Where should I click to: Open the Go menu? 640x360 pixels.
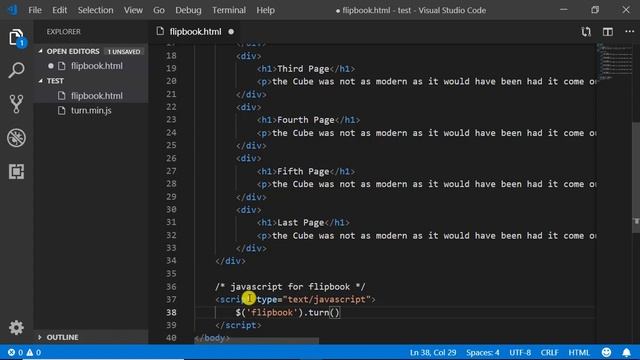(x=159, y=10)
